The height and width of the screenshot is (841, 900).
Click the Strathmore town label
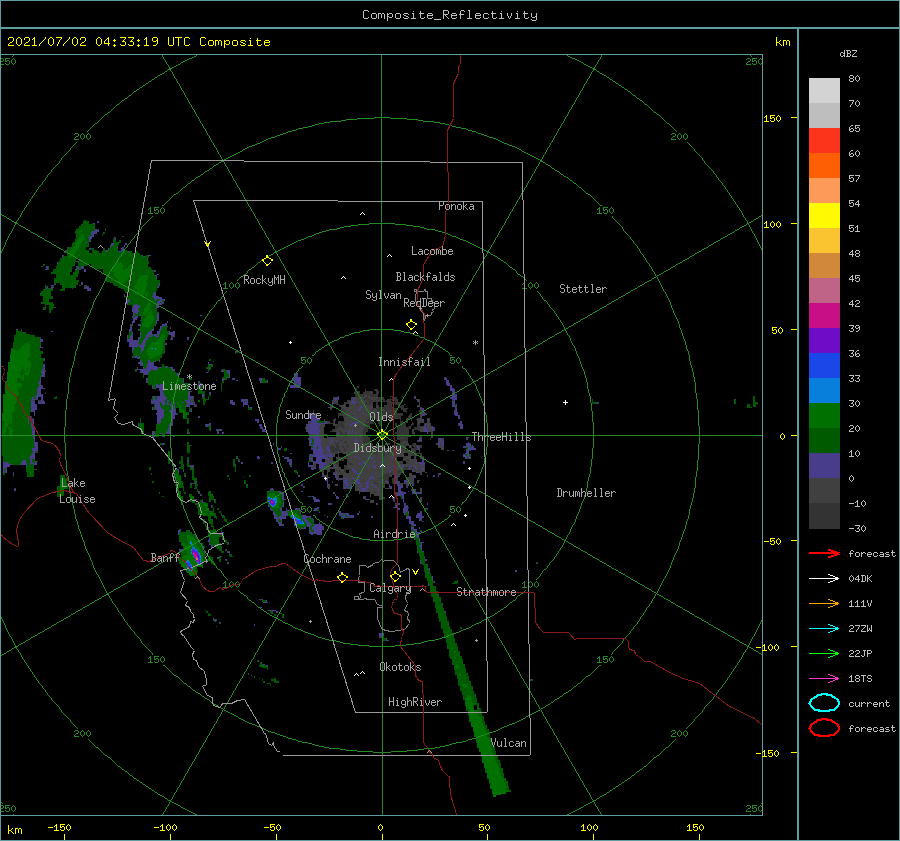486,592
